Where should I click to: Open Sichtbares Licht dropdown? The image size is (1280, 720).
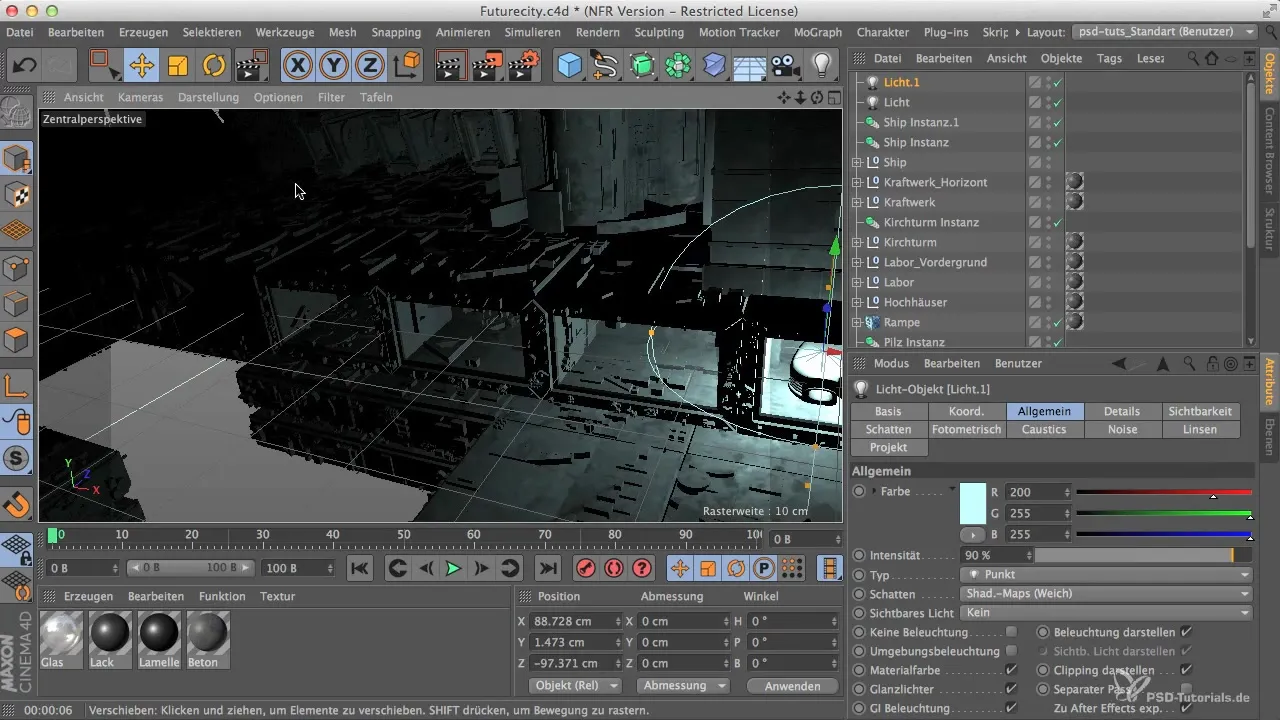coord(1107,613)
